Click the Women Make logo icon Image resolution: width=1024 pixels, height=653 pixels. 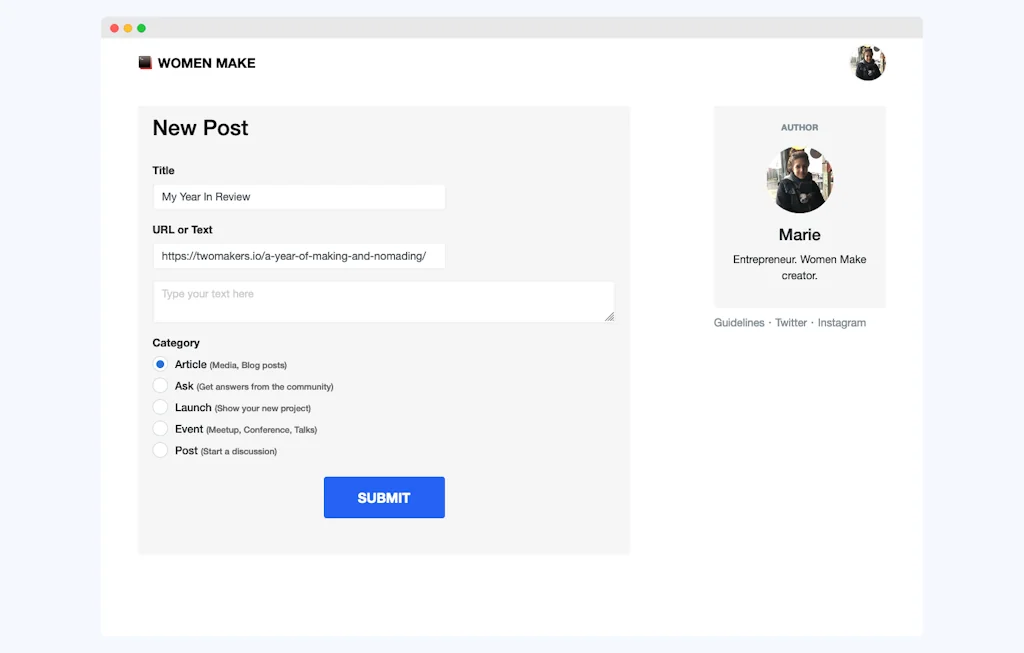(x=145, y=63)
